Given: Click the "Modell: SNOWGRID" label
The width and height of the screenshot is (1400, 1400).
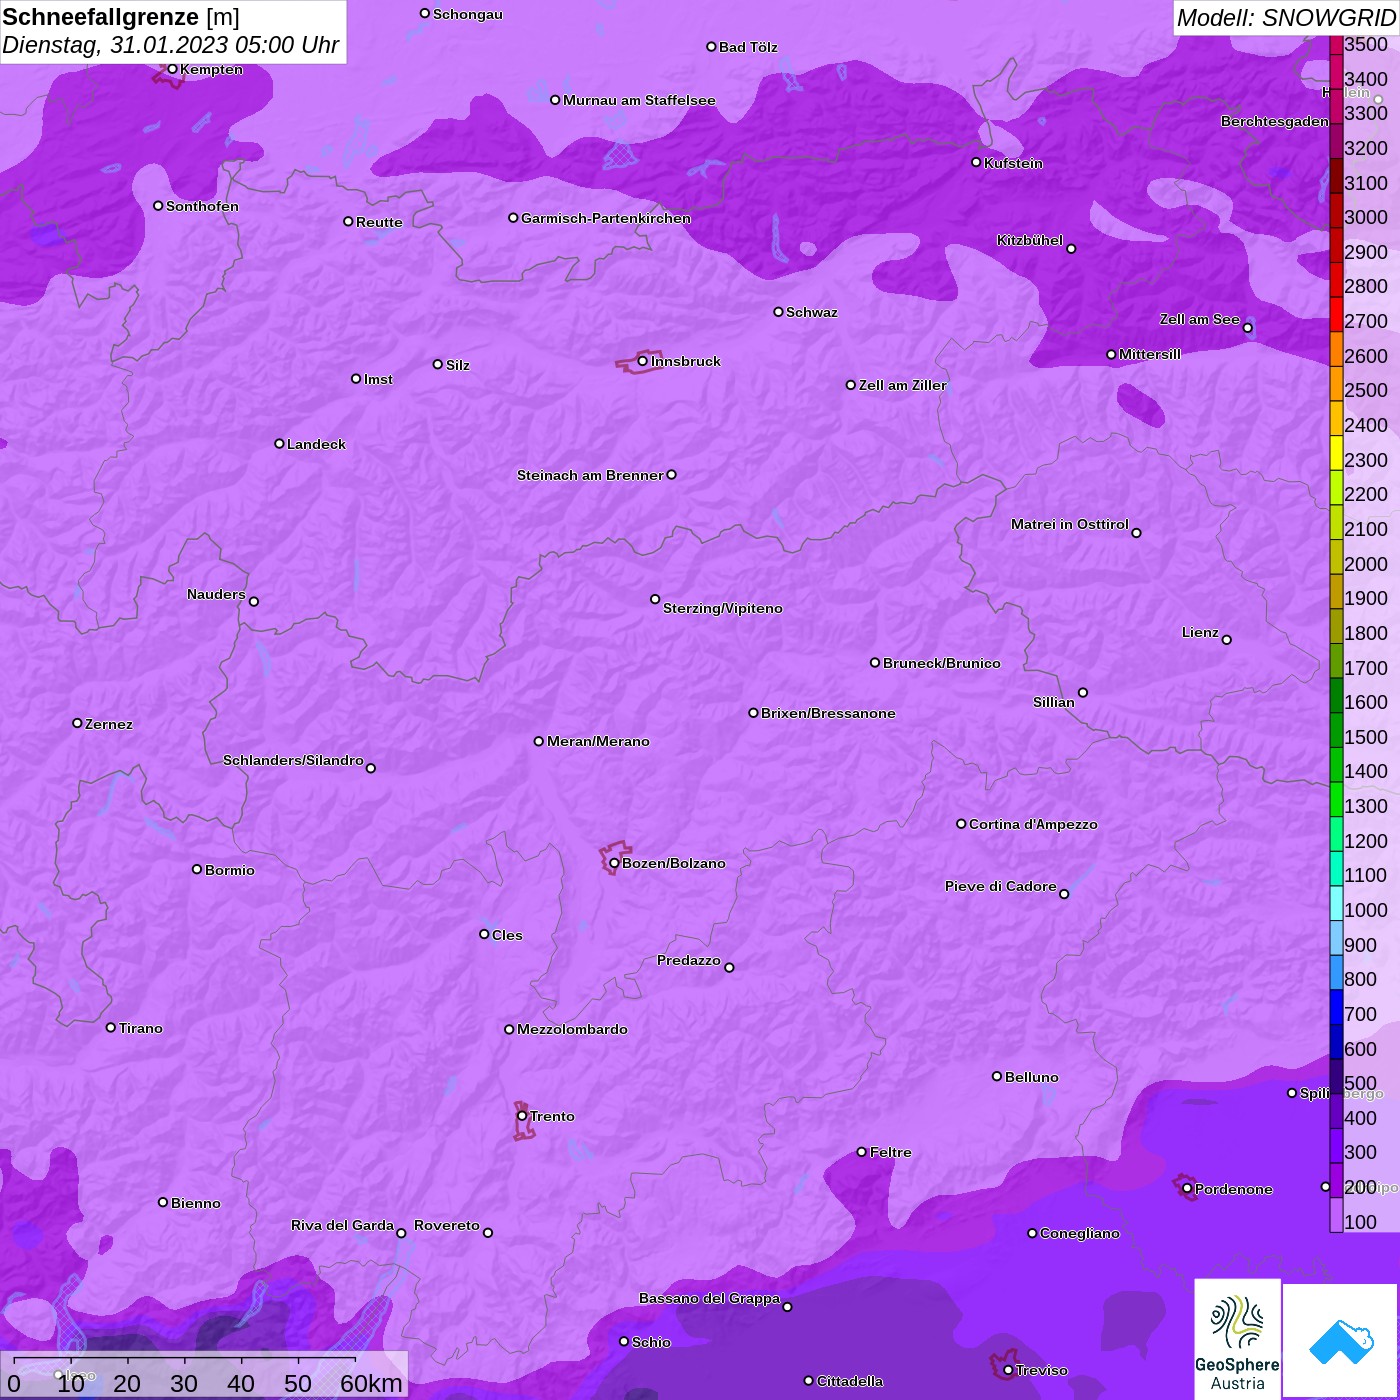Looking at the screenshot, I should point(1286,18).
